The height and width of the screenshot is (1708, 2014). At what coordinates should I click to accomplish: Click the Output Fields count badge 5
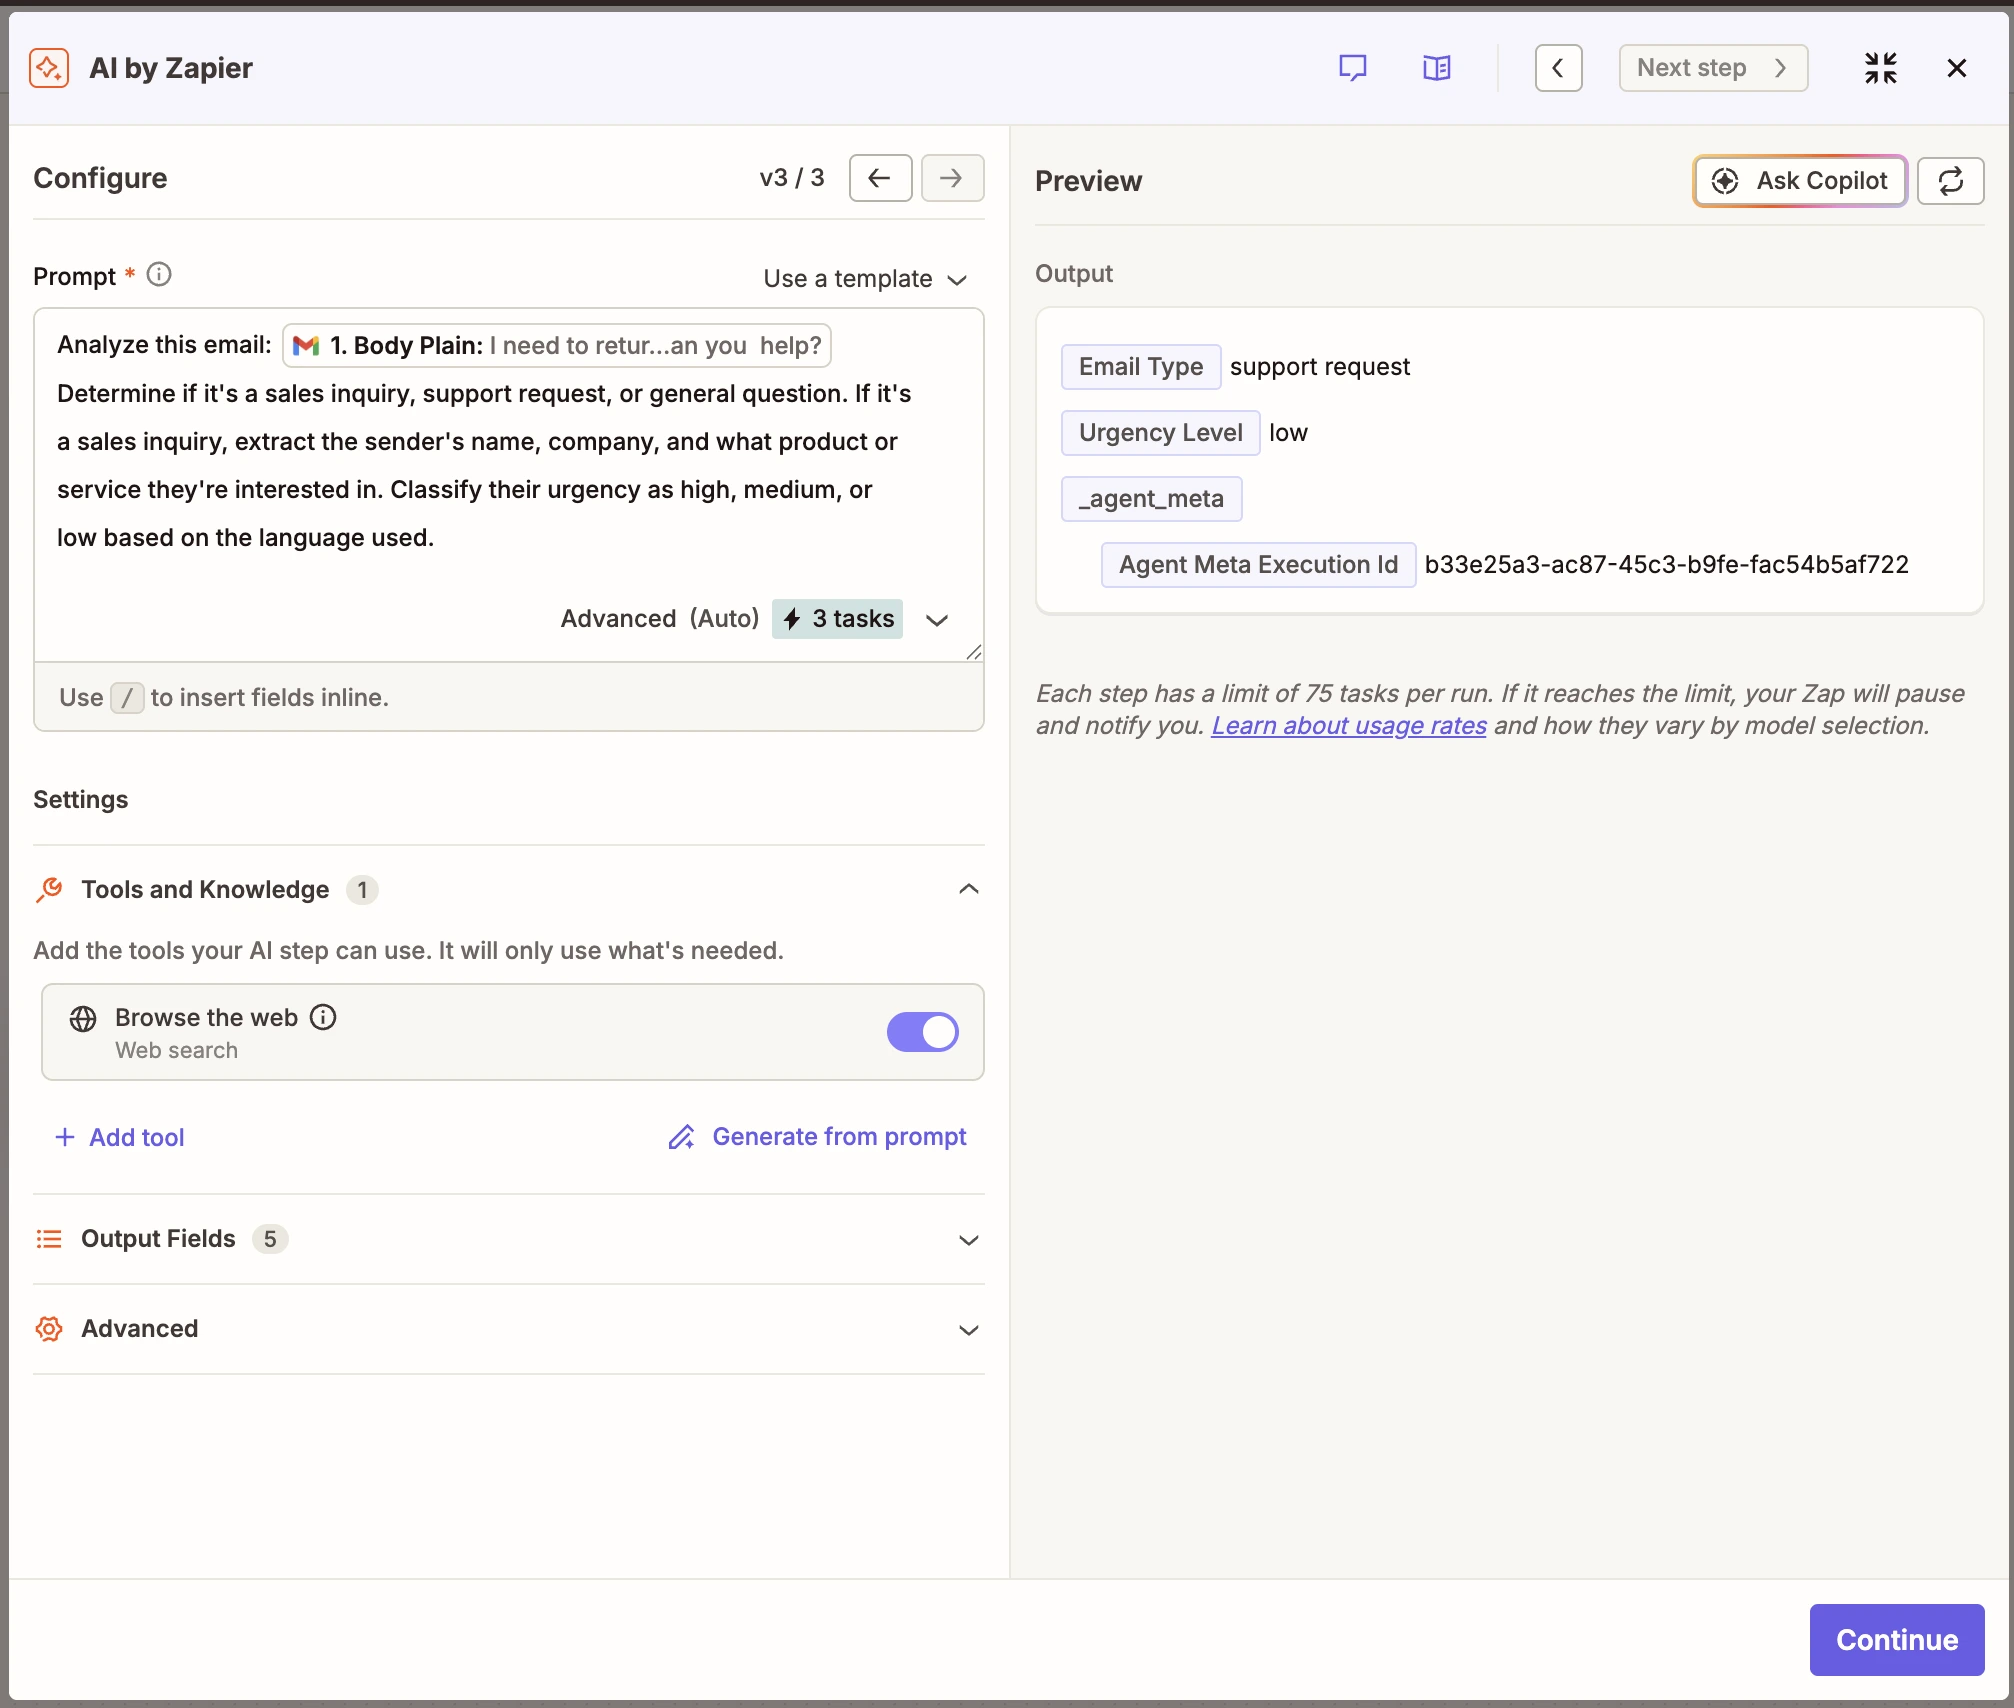click(x=269, y=1239)
